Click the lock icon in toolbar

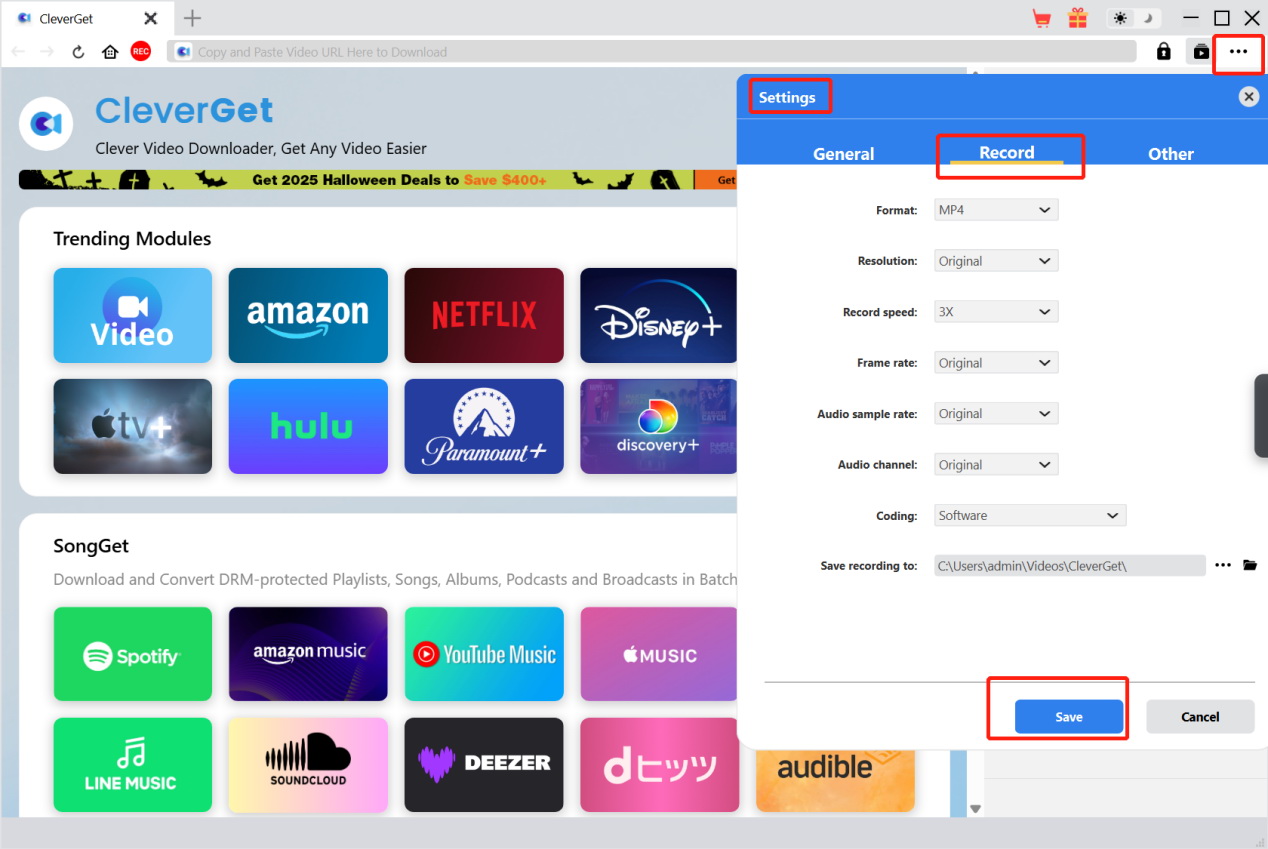[1163, 51]
